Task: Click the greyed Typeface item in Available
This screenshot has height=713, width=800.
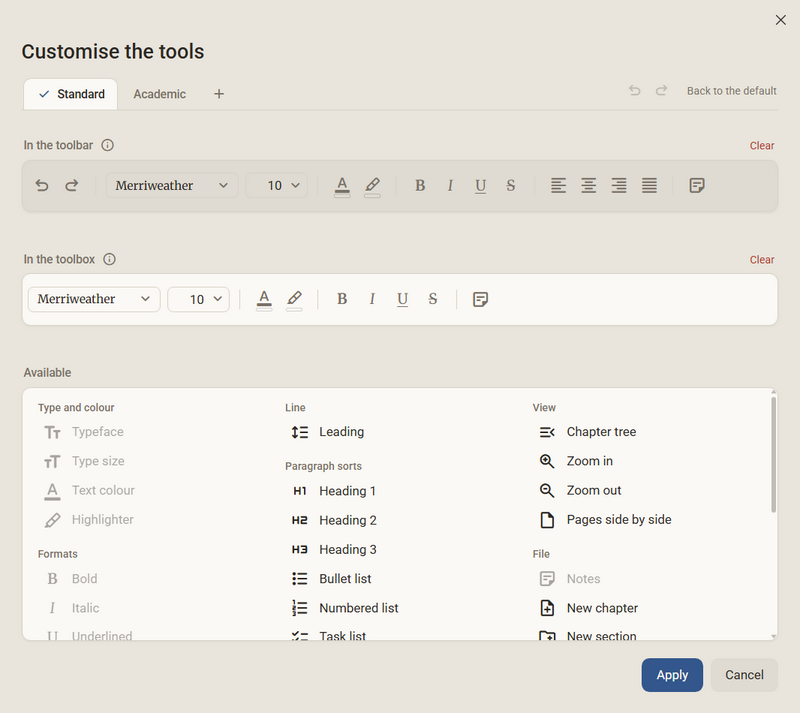Action: click(x=83, y=432)
